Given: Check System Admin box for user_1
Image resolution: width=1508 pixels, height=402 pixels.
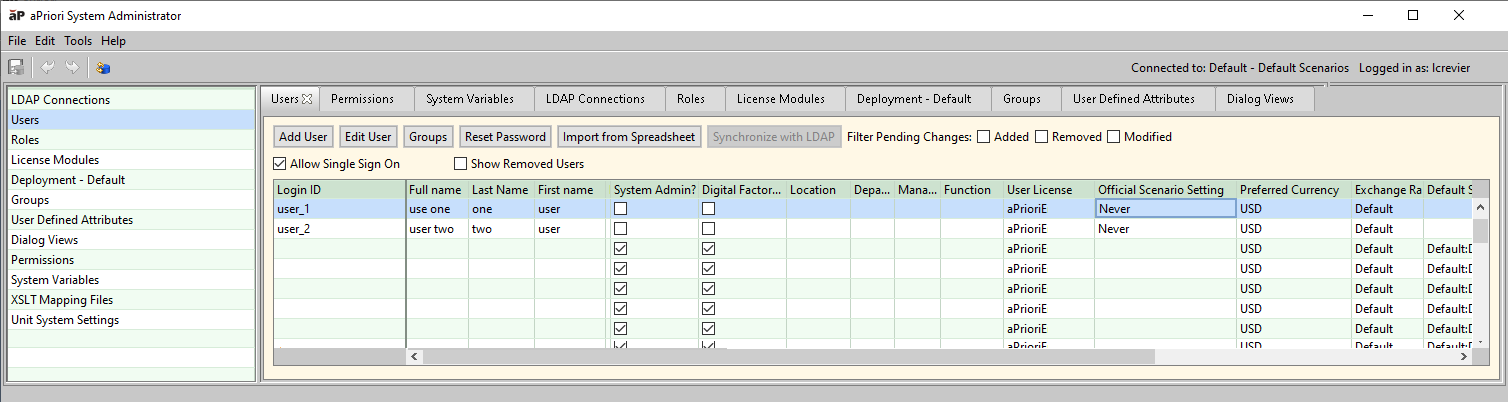Looking at the screenshot, I should tap(621, 209).
